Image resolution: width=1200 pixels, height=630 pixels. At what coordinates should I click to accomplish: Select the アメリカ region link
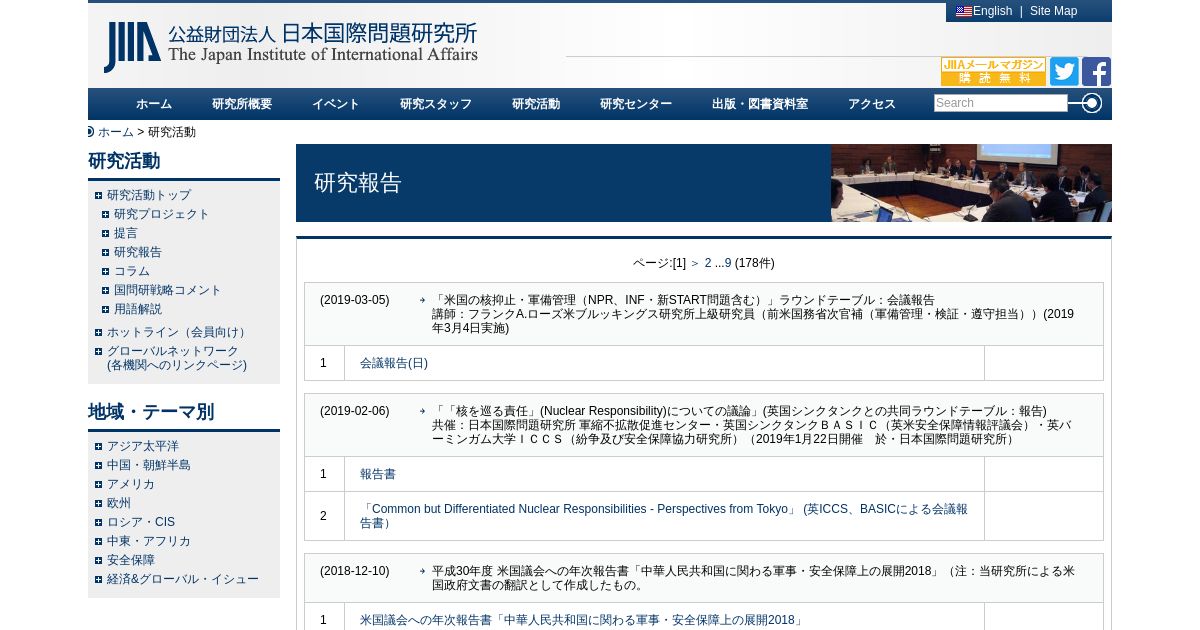pyautogui.click(x=131, y=484)
